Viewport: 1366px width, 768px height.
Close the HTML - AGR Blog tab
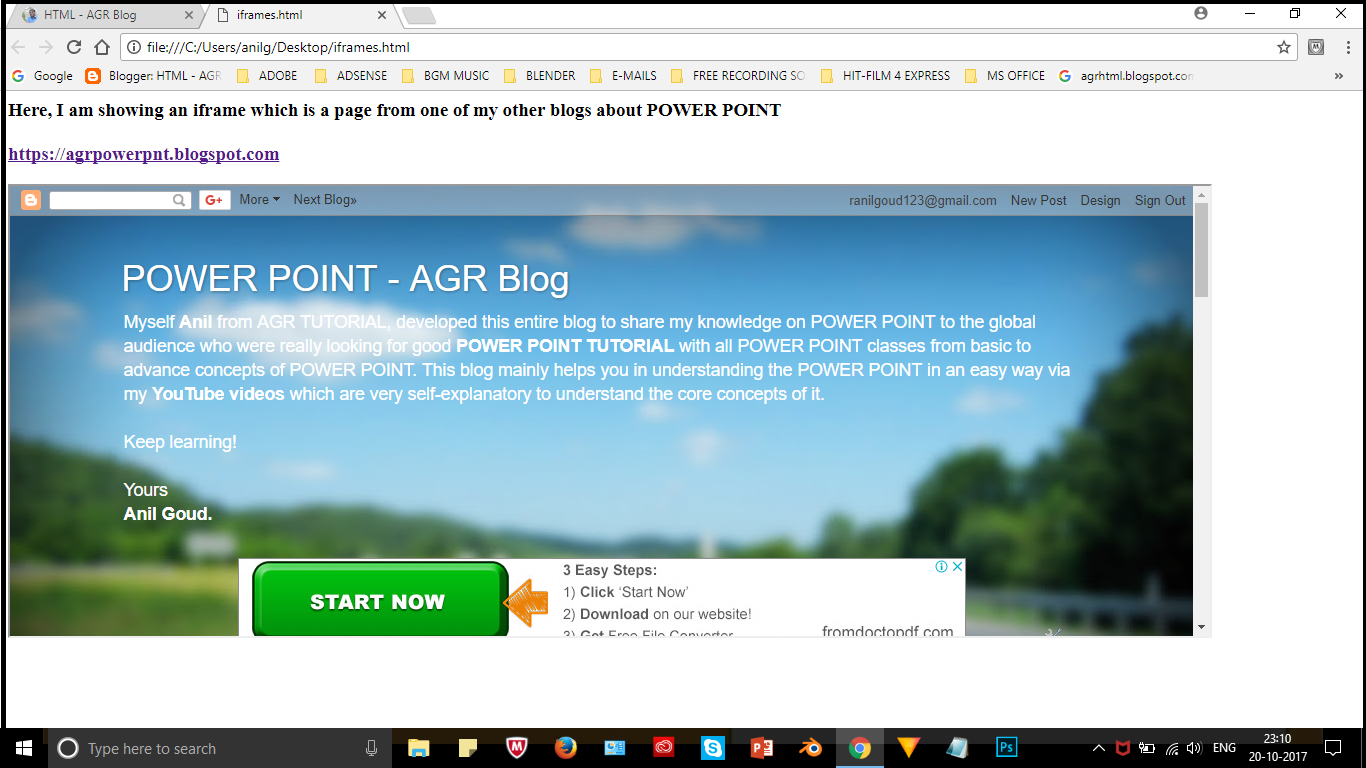click(190, 15)
